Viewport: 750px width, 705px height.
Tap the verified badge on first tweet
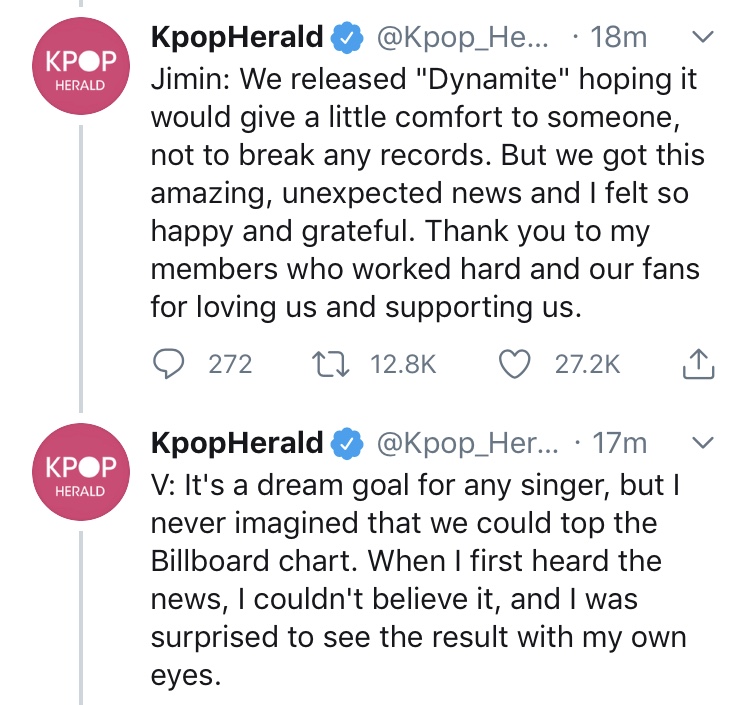tap(348, 38)
